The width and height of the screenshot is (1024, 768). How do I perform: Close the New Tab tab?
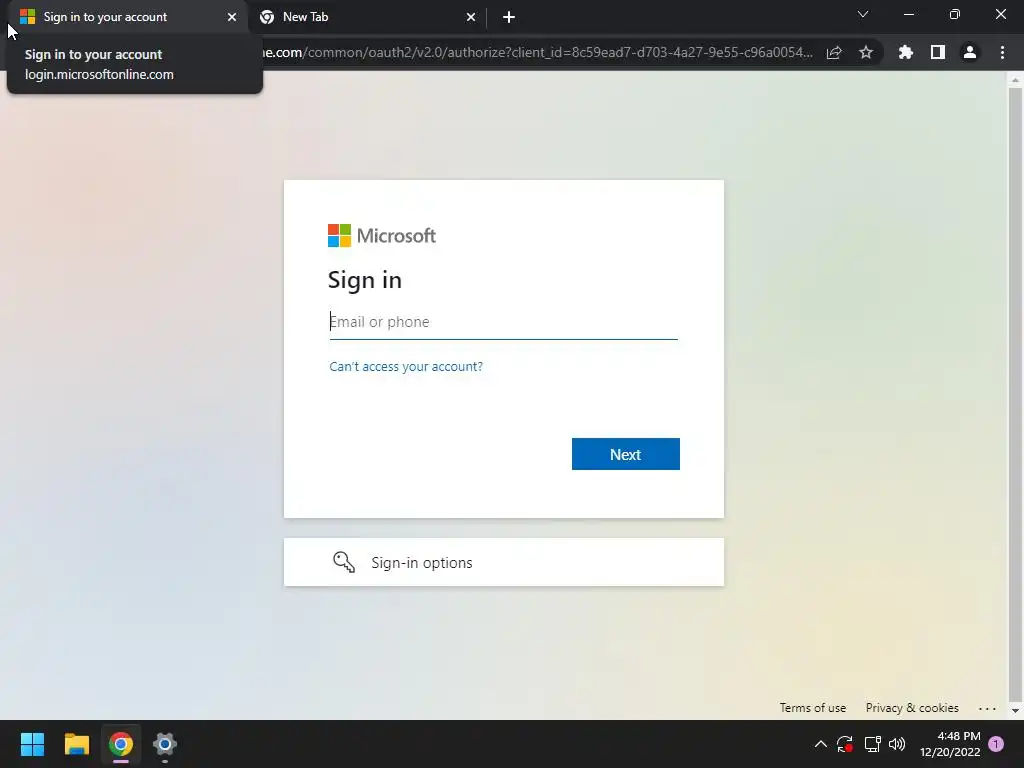pos(471,17)
